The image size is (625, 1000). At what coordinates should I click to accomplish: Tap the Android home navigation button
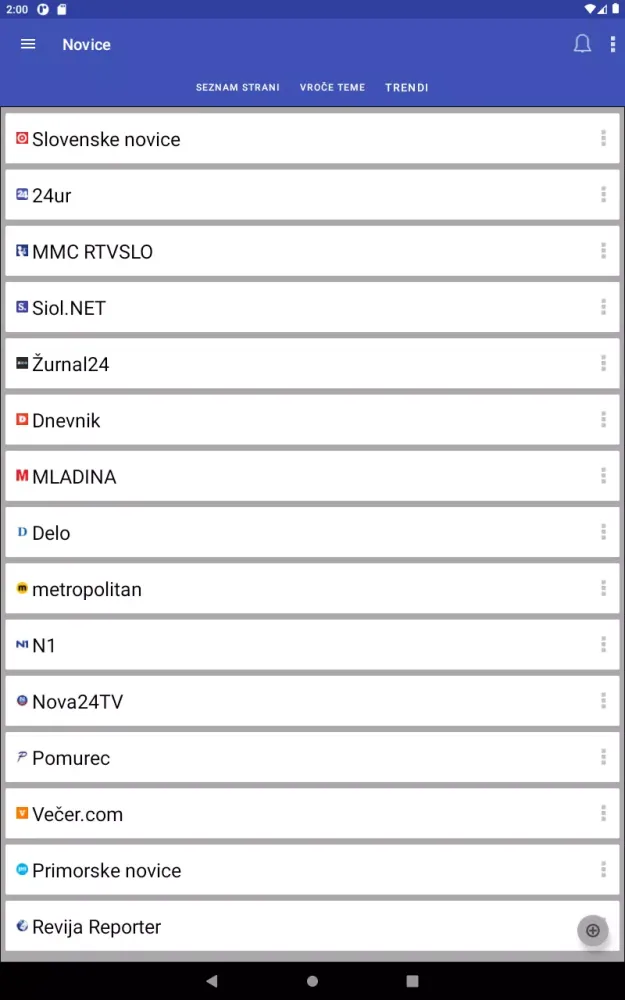(312, 981)
